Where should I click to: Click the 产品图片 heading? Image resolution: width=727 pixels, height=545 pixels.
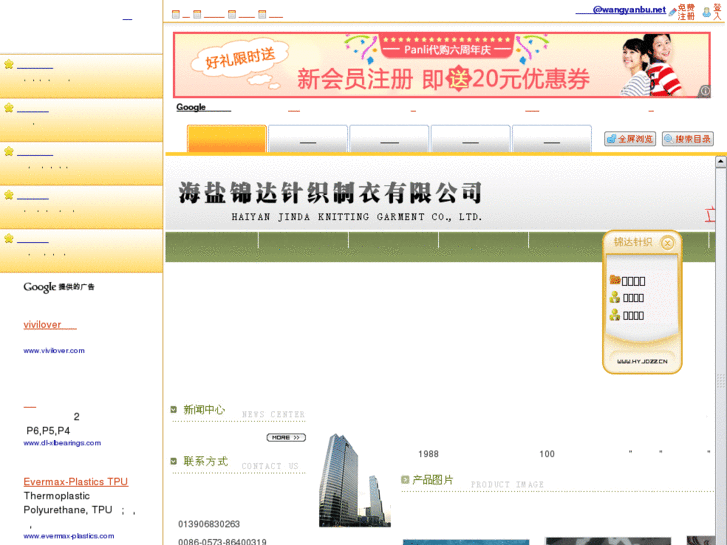pyautogui.click(x=433, y=480)
